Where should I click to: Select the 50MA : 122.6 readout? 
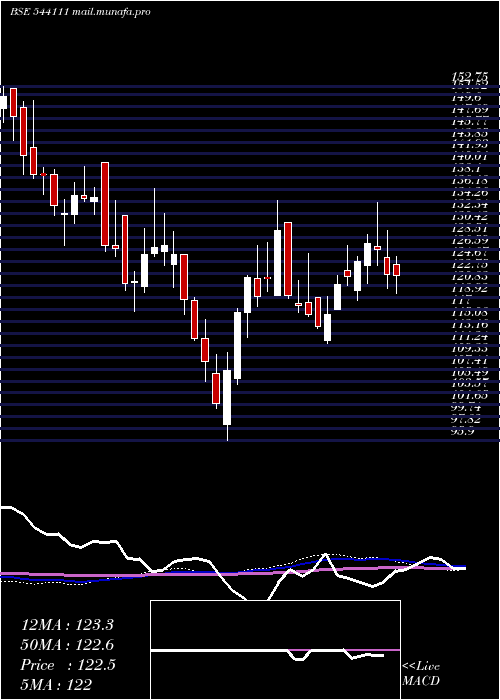tap(67, 645)
